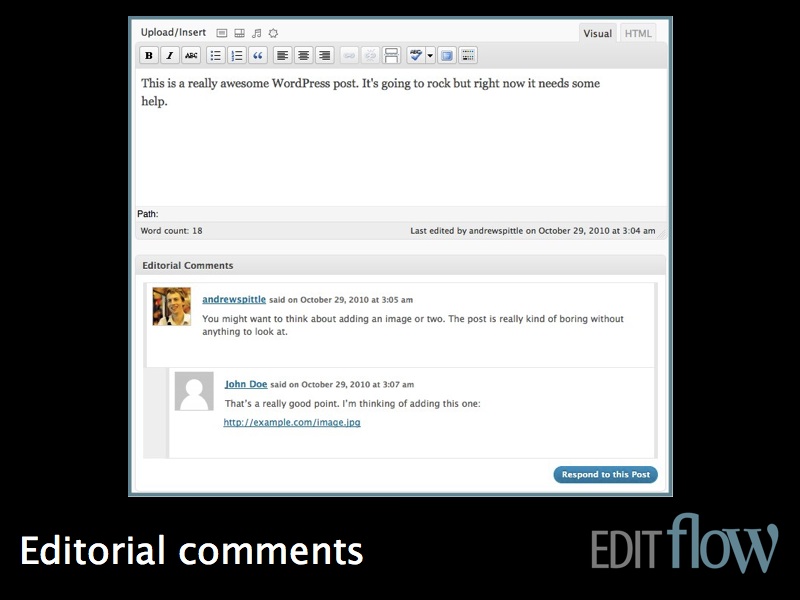This screenshot has height=600, width=800.
Task: Click the resize handle of the editor
Action: click(x=662, y=234)
